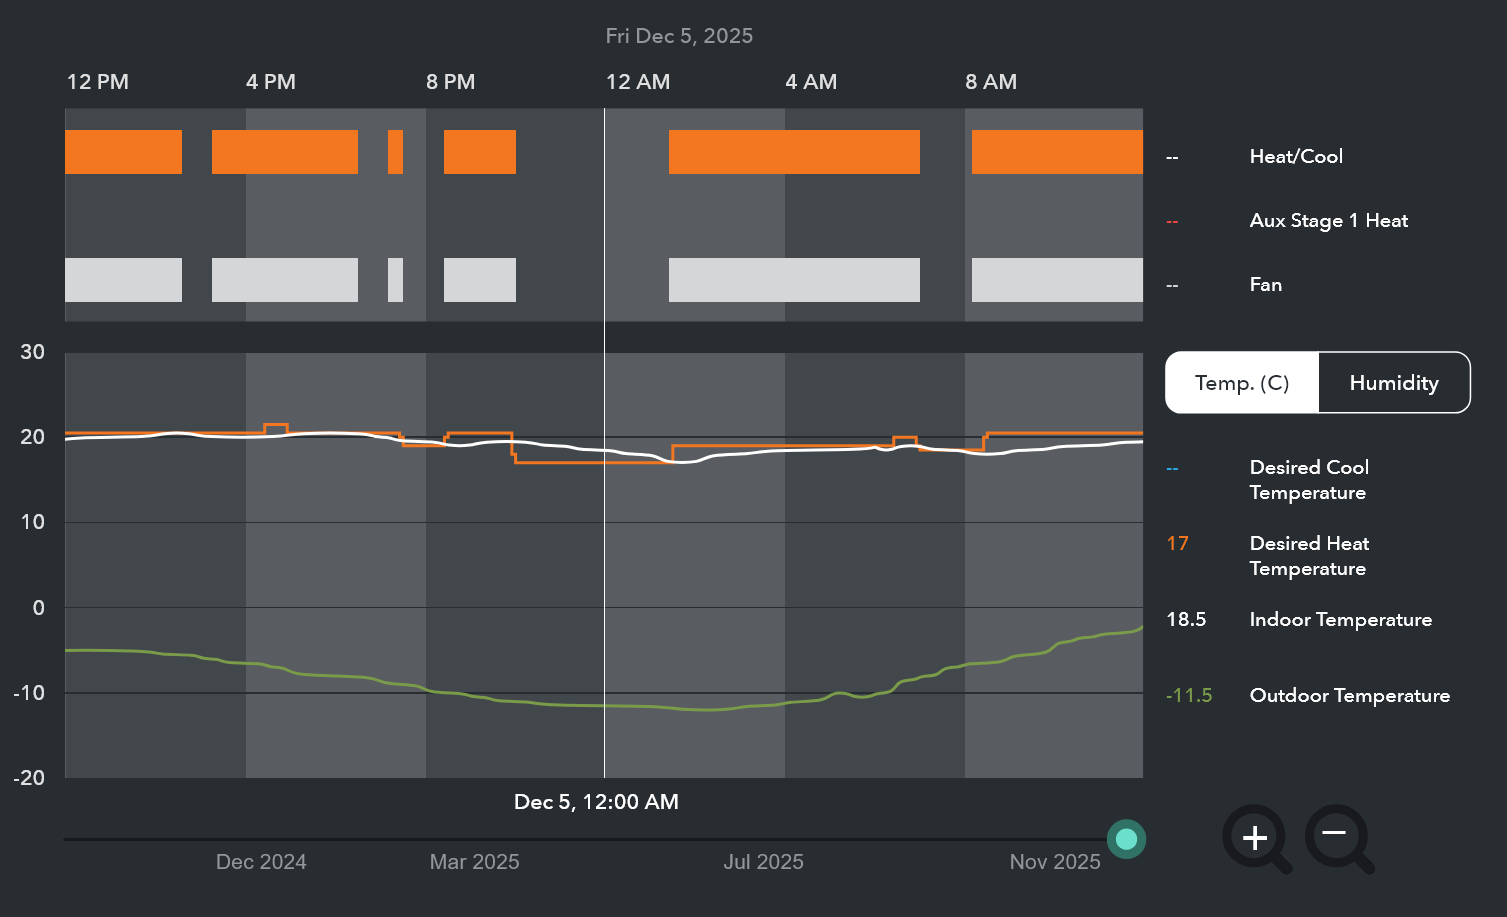Select Desired Cool Temperature legend entry

coord(1308,480)
